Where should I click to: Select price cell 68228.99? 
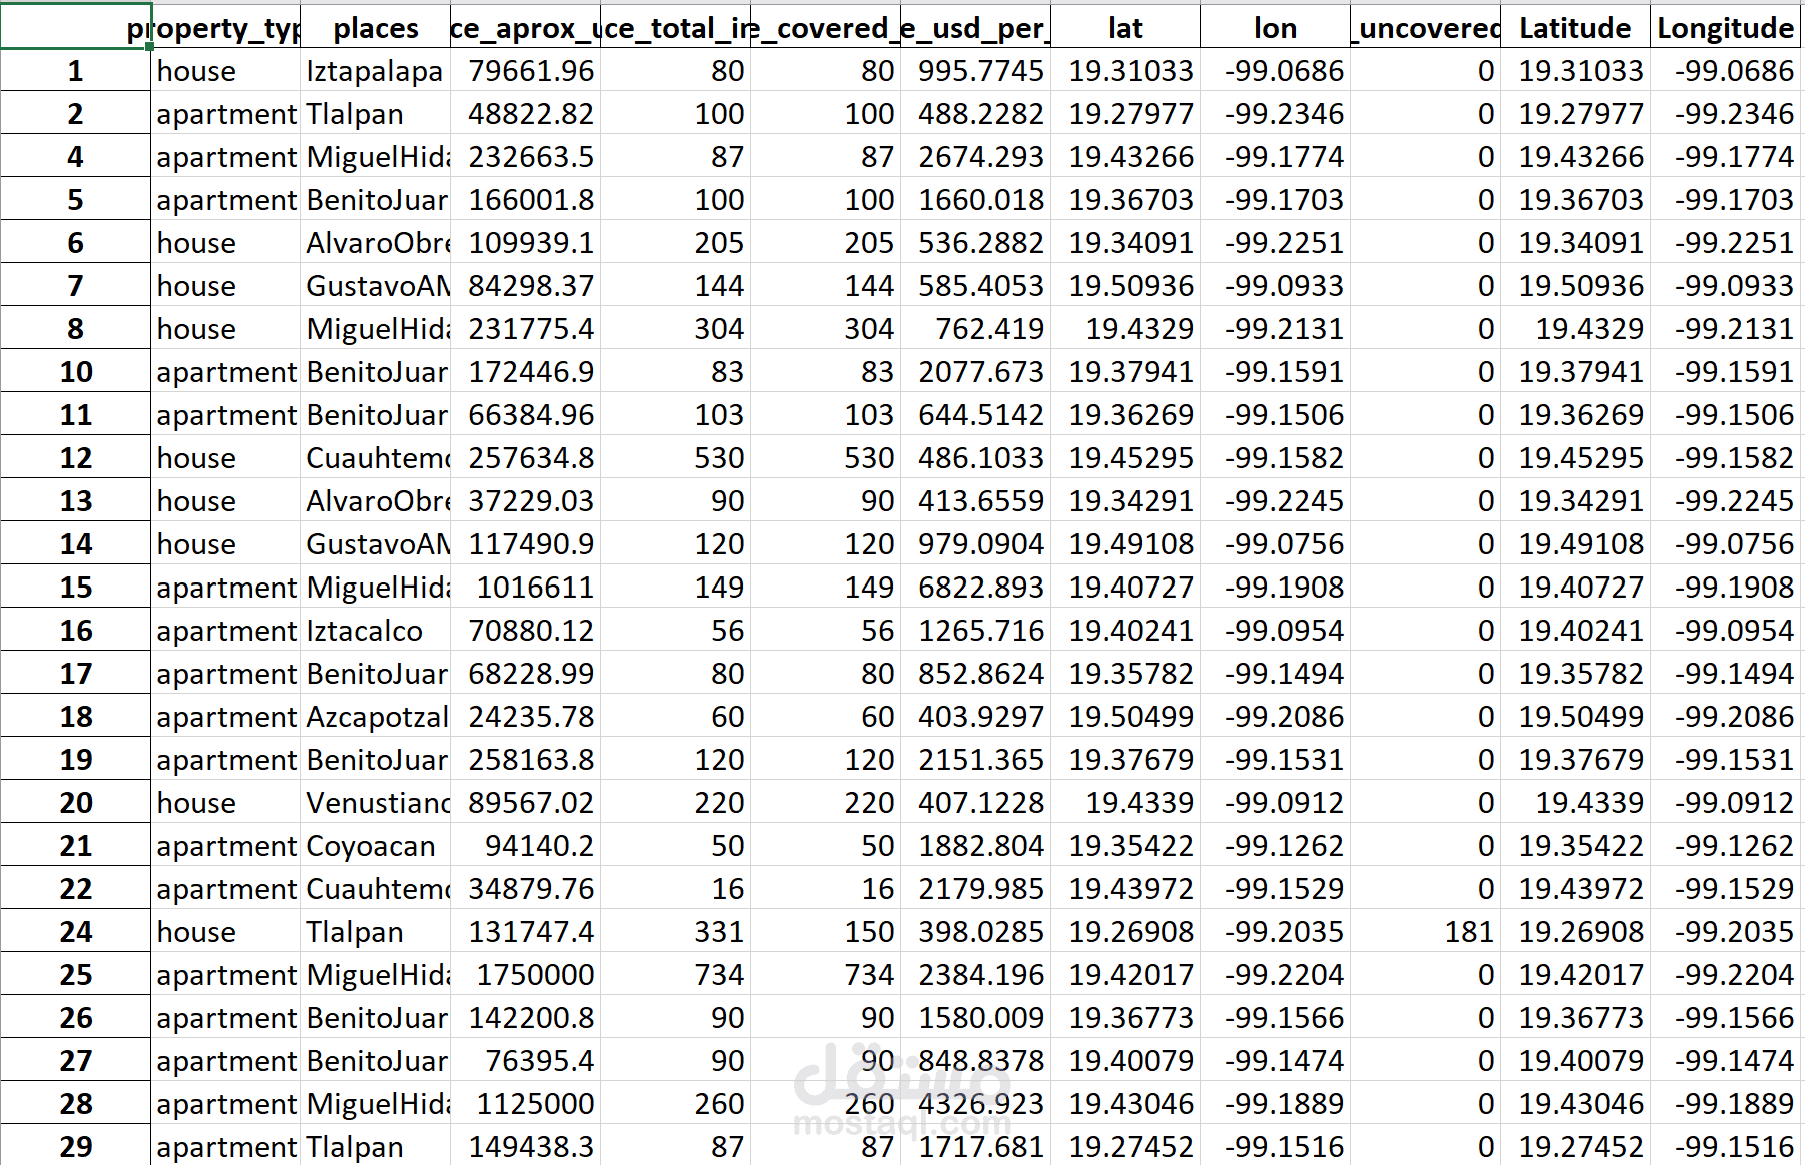(x=525, y=673)
